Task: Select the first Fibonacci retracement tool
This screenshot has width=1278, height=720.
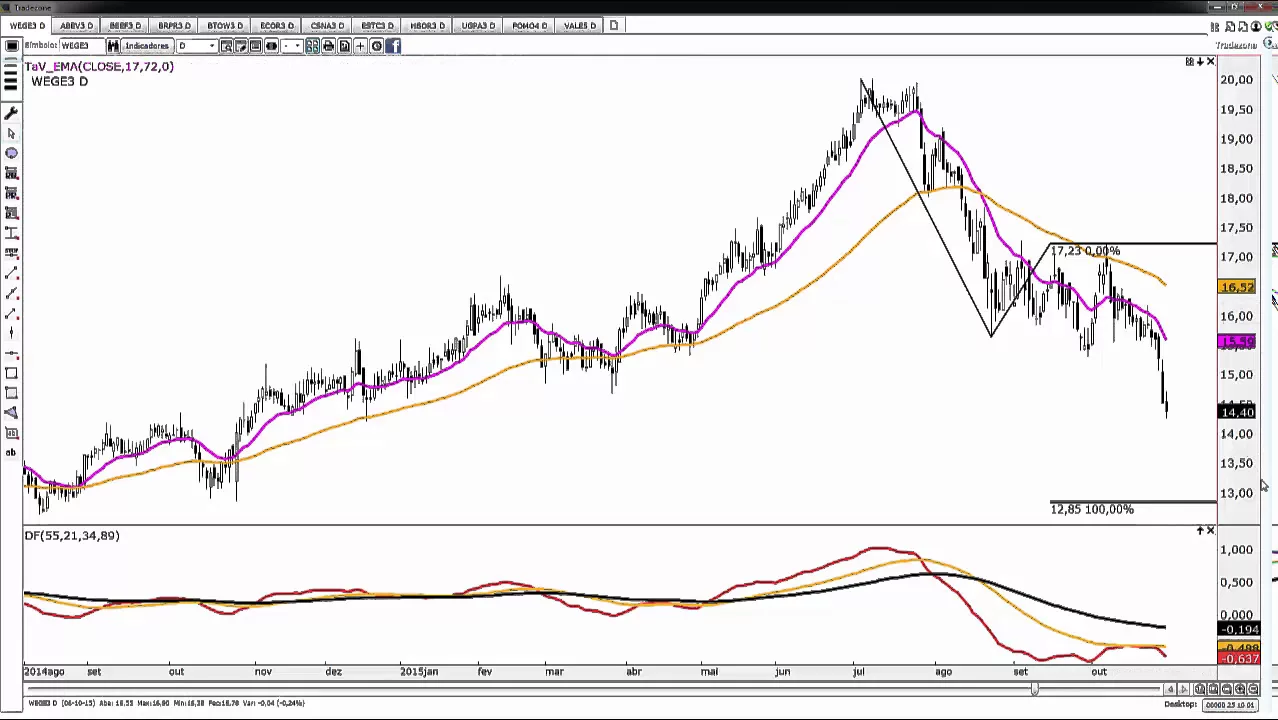Action: [11, 174]
